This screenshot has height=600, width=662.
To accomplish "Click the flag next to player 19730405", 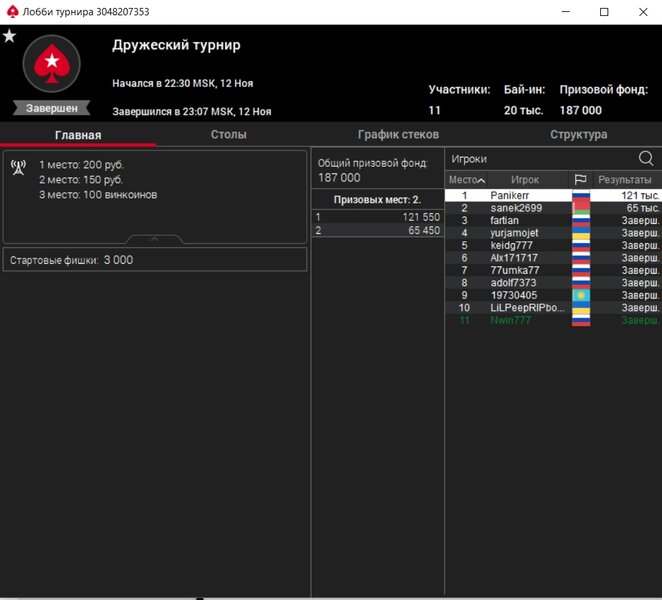I will tap(580, 296).
